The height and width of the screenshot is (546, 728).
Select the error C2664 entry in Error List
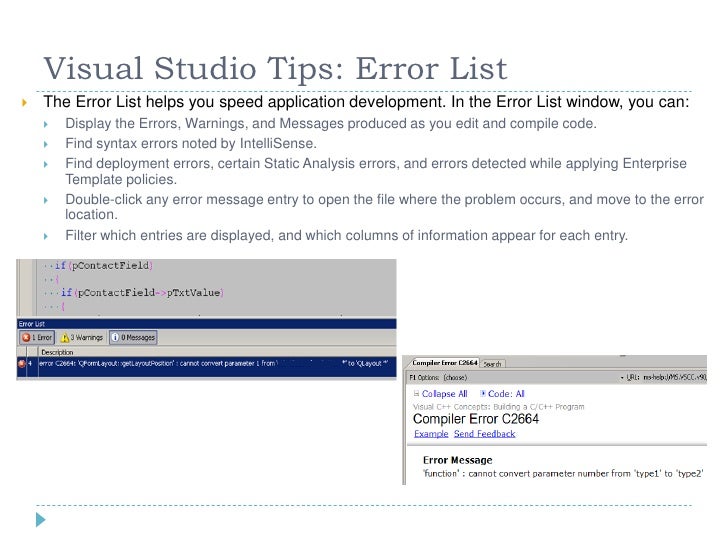[207, 364]
